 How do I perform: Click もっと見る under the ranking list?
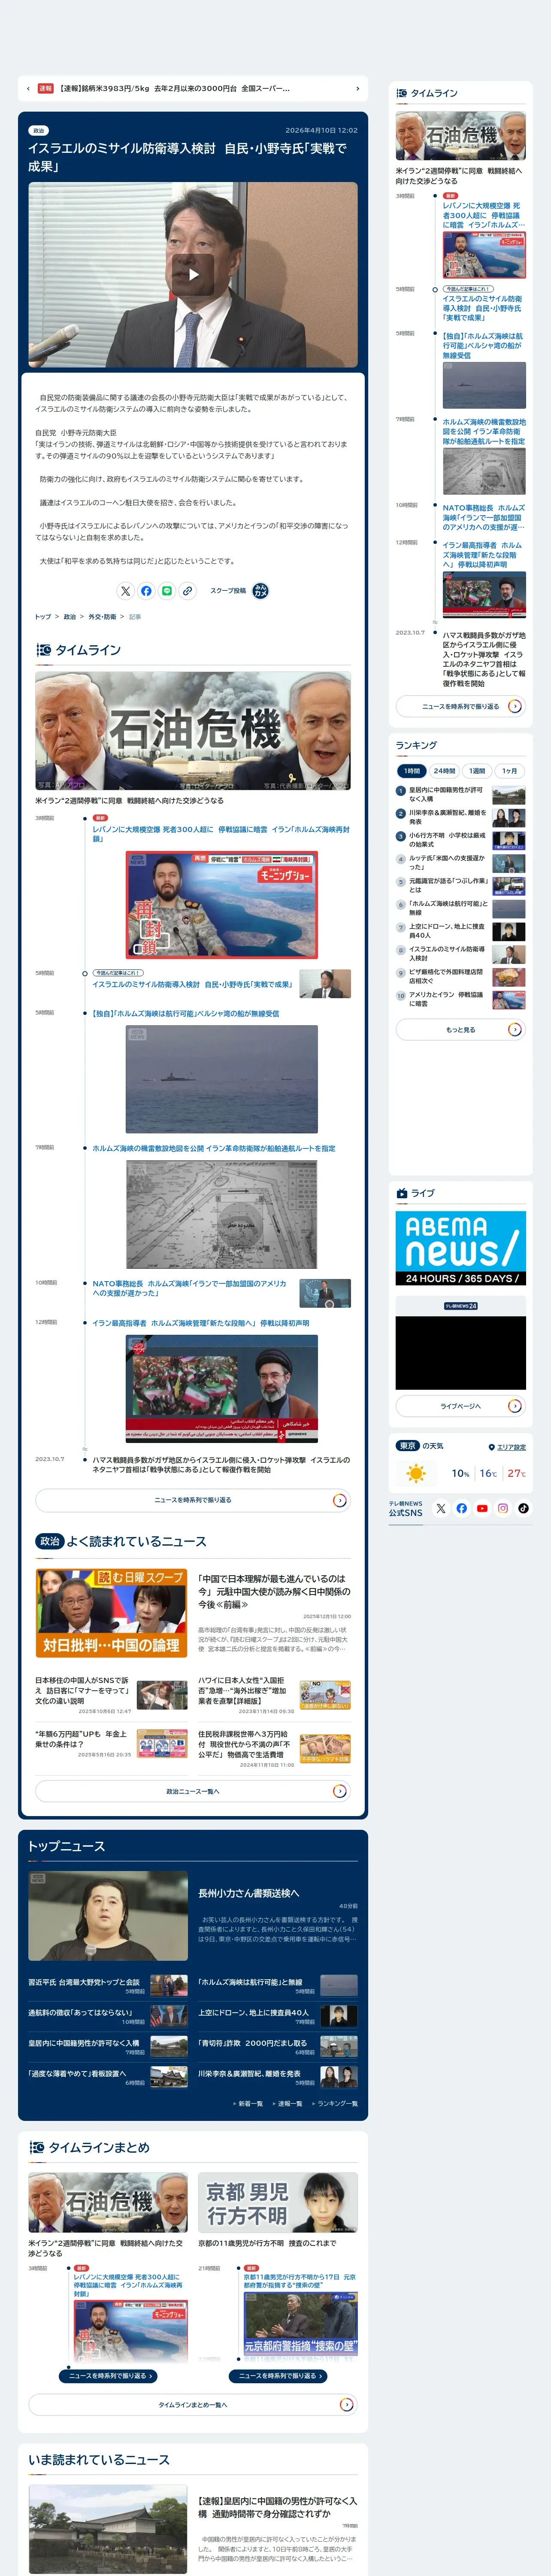[460, 1029]
